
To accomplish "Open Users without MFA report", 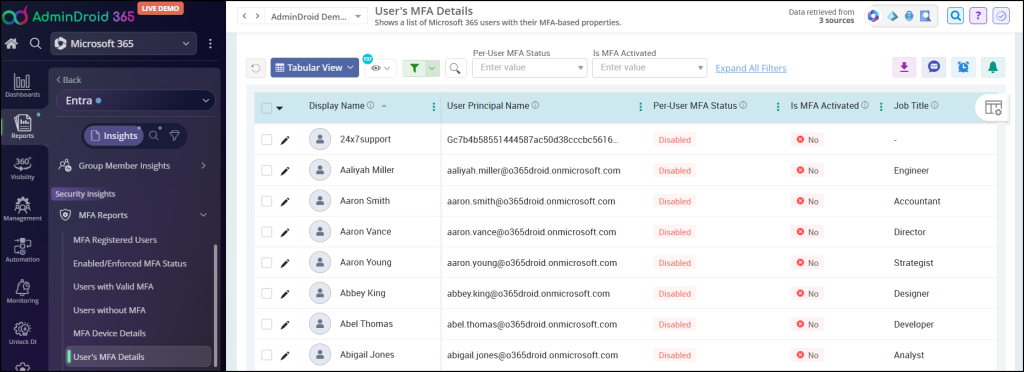I will click(109, 310).
